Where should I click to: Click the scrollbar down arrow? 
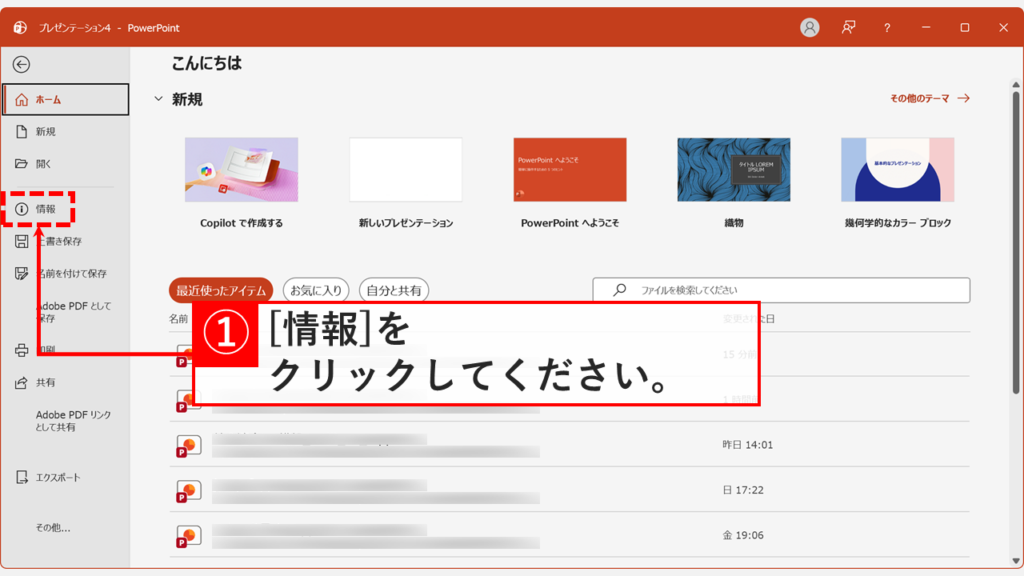(1016, 561)
